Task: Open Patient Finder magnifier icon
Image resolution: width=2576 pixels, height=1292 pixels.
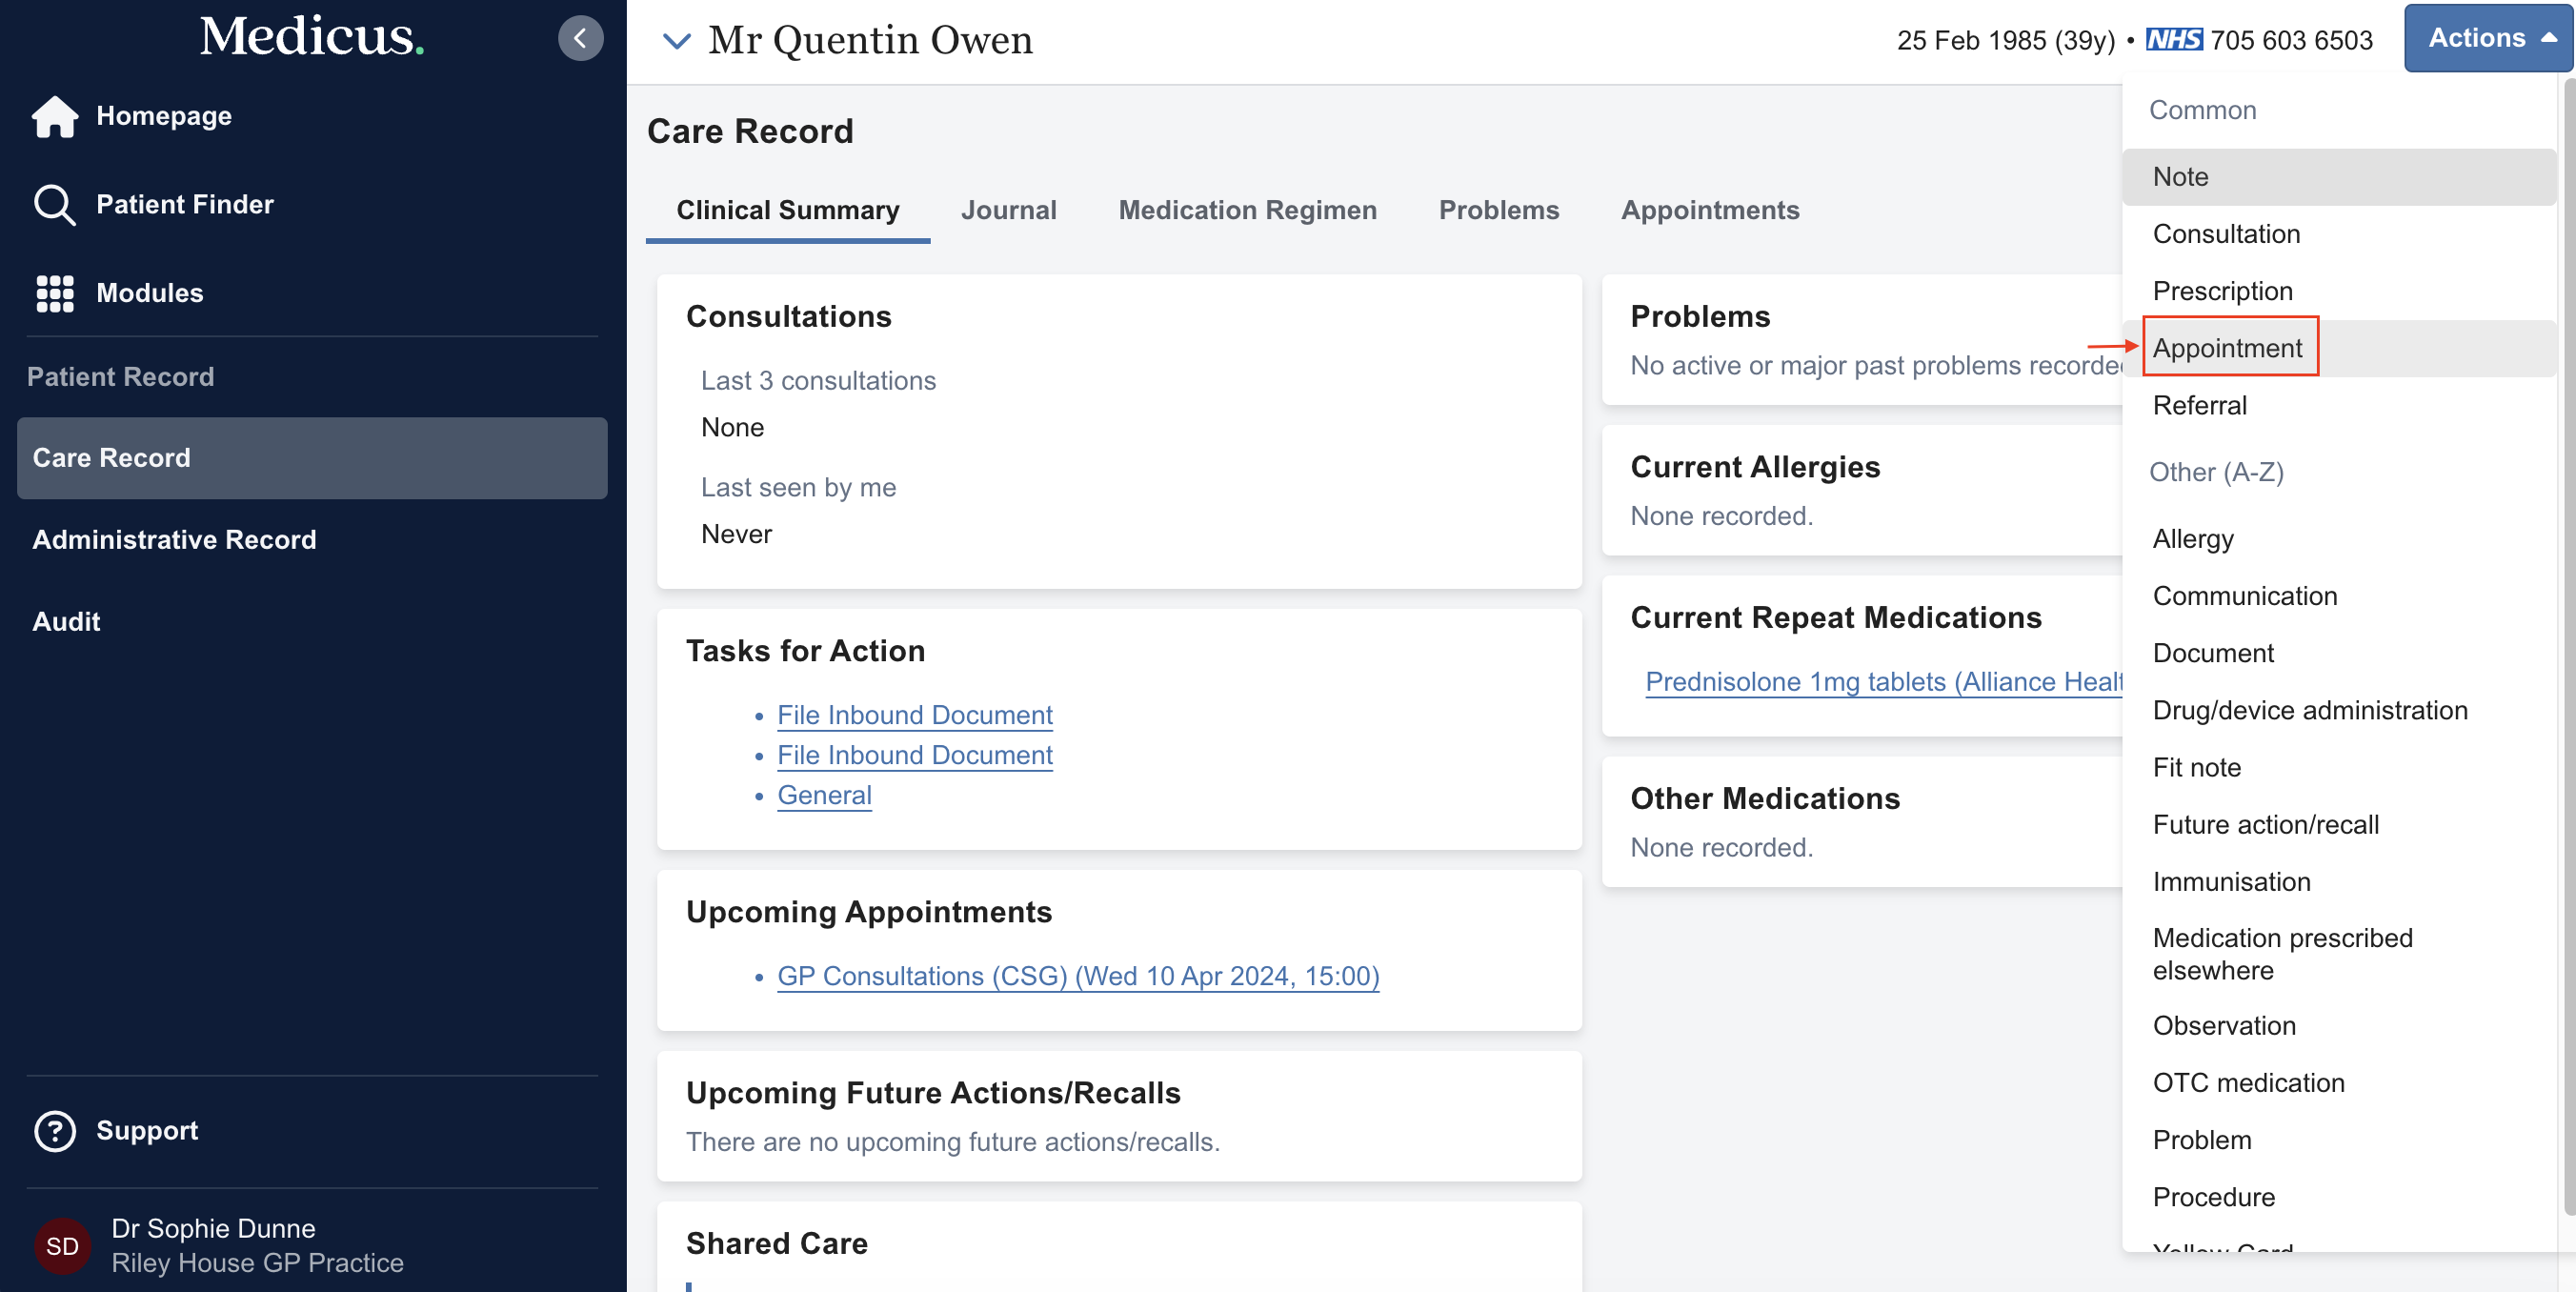Action: pyautogui.click(x=54, y=205)
